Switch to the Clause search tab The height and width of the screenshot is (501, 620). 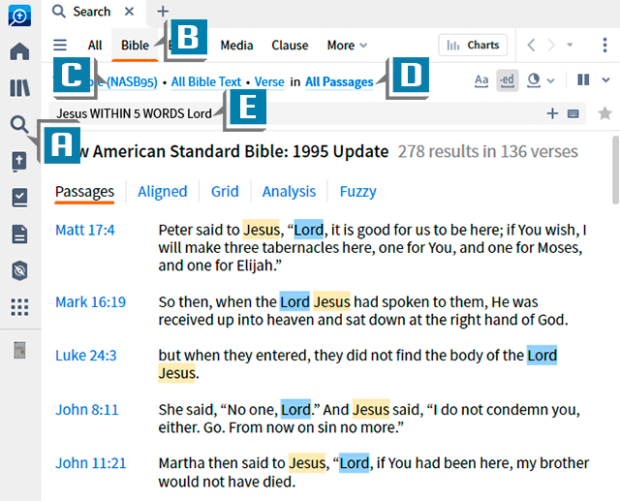pyautogui.click(x=290, y=45)
